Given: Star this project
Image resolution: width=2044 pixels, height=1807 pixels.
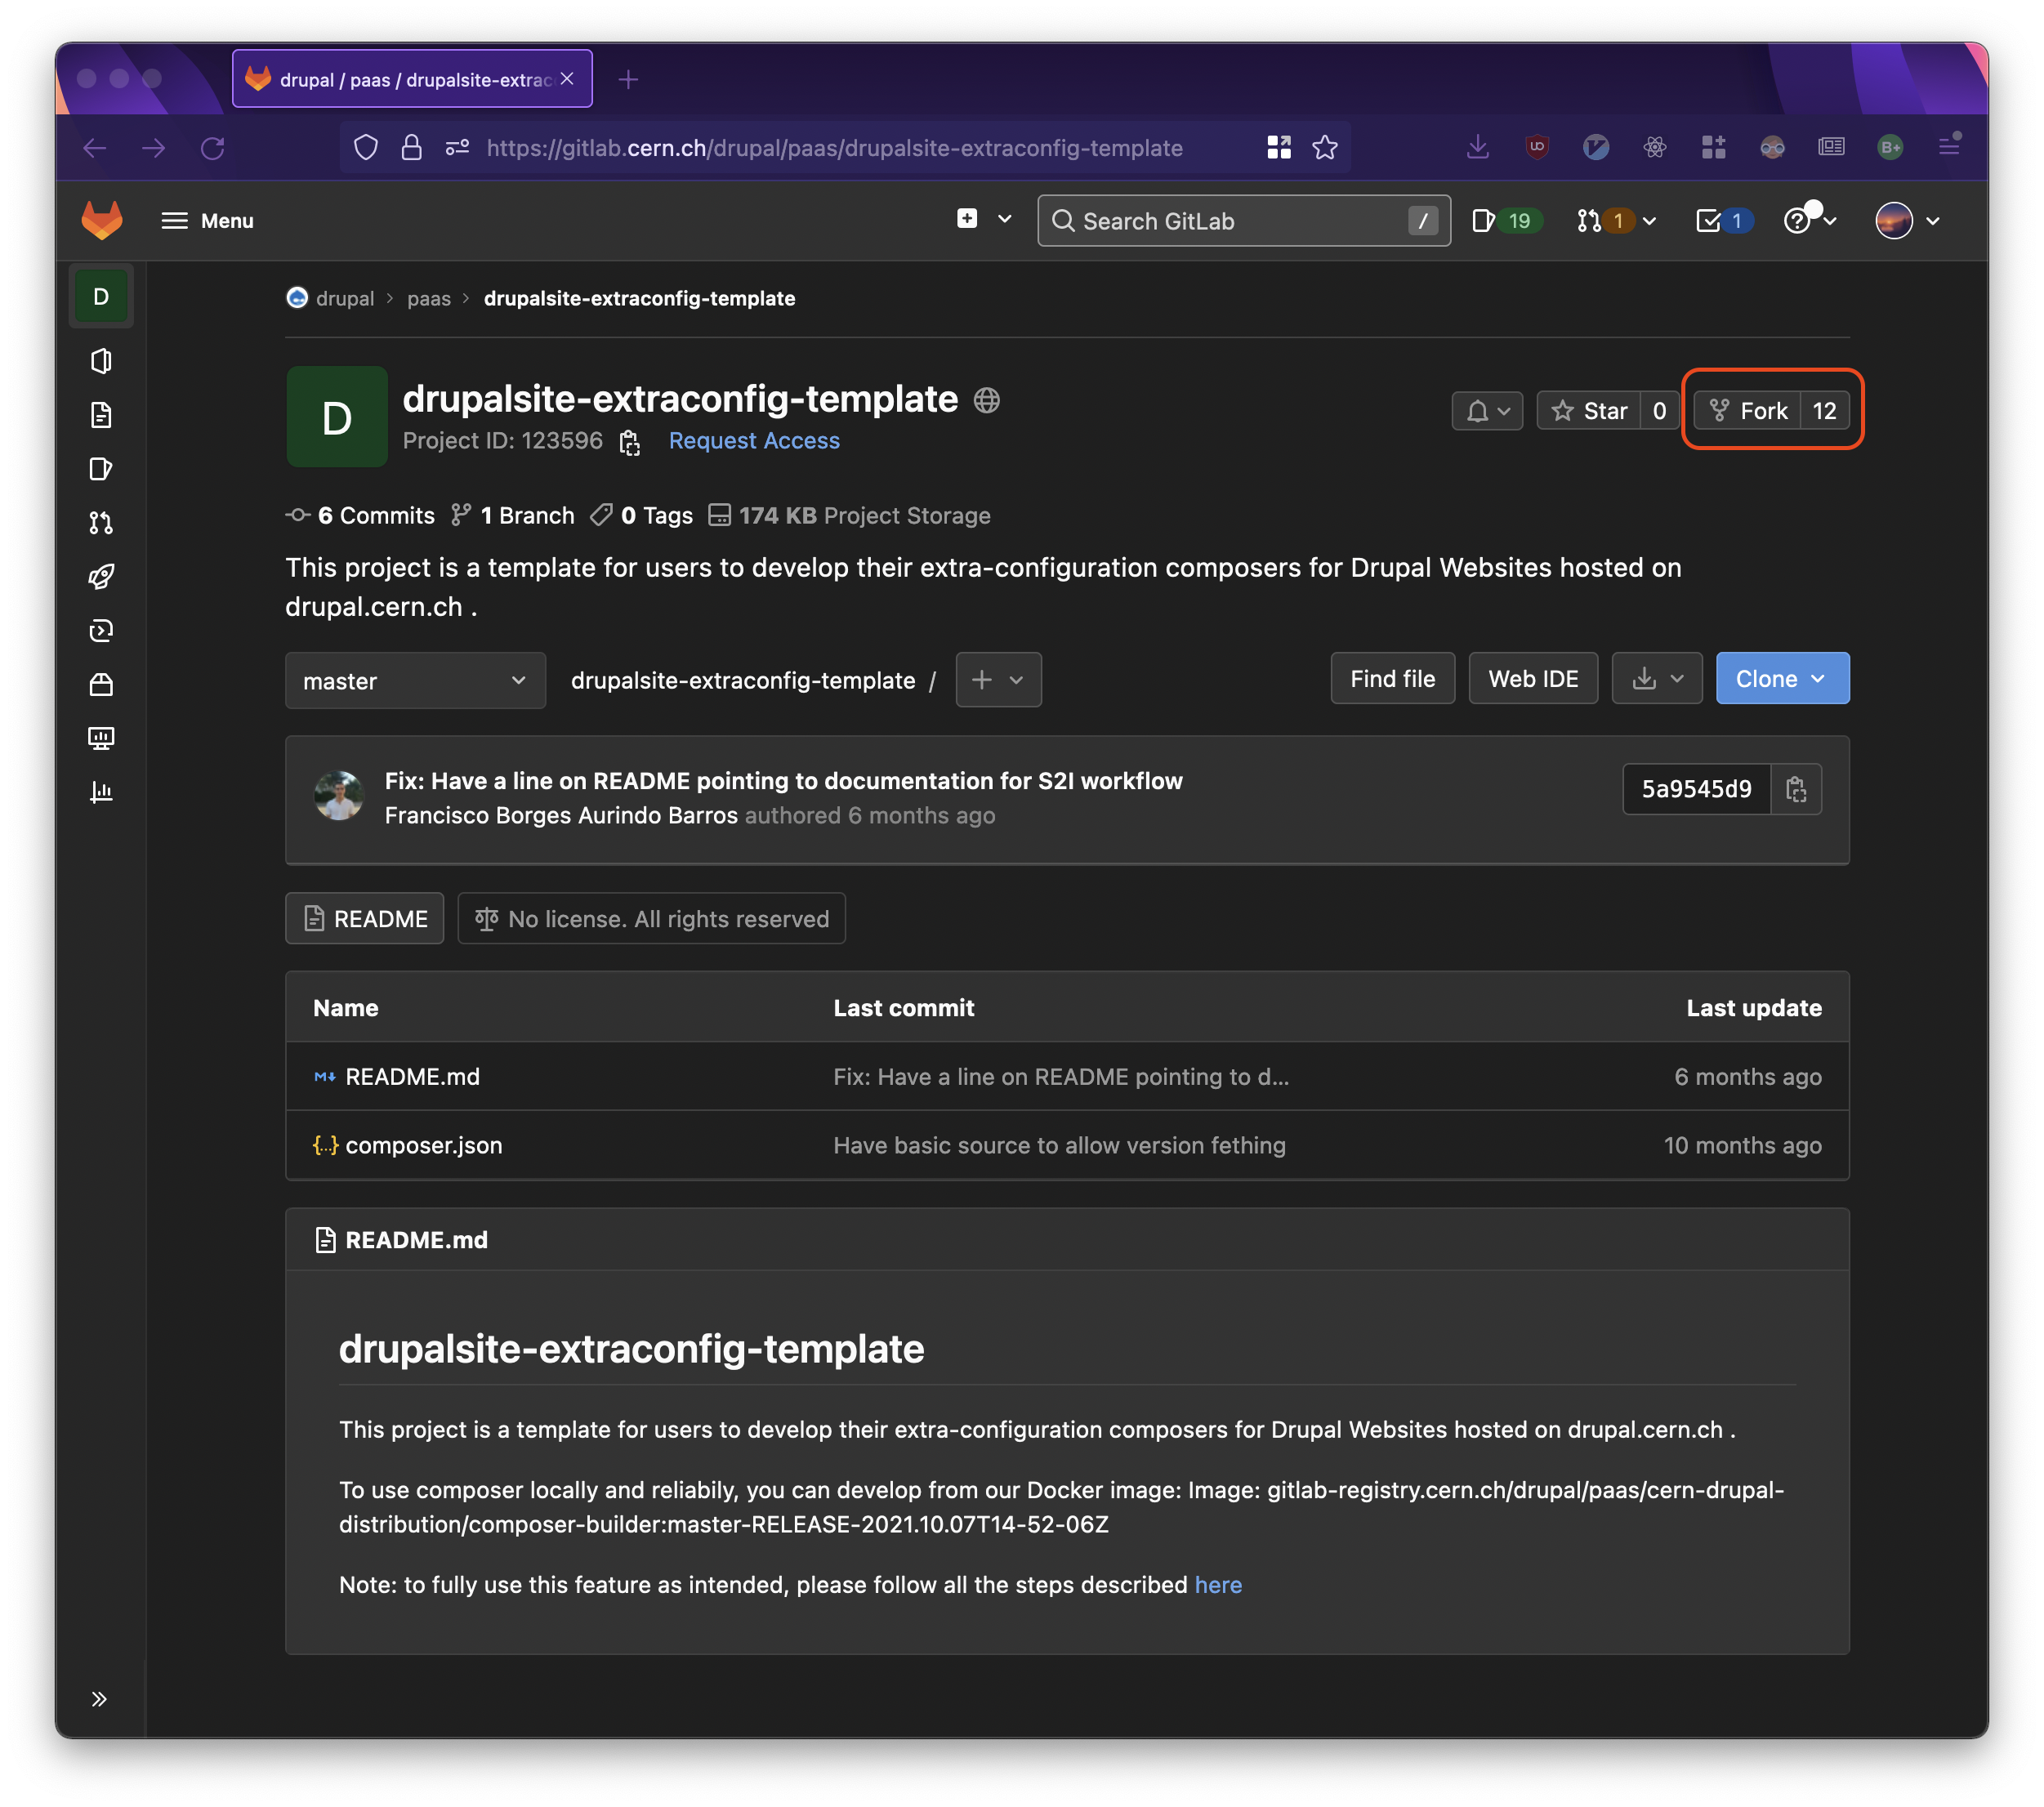Looking at the screenshot, I should point(1589,411).
